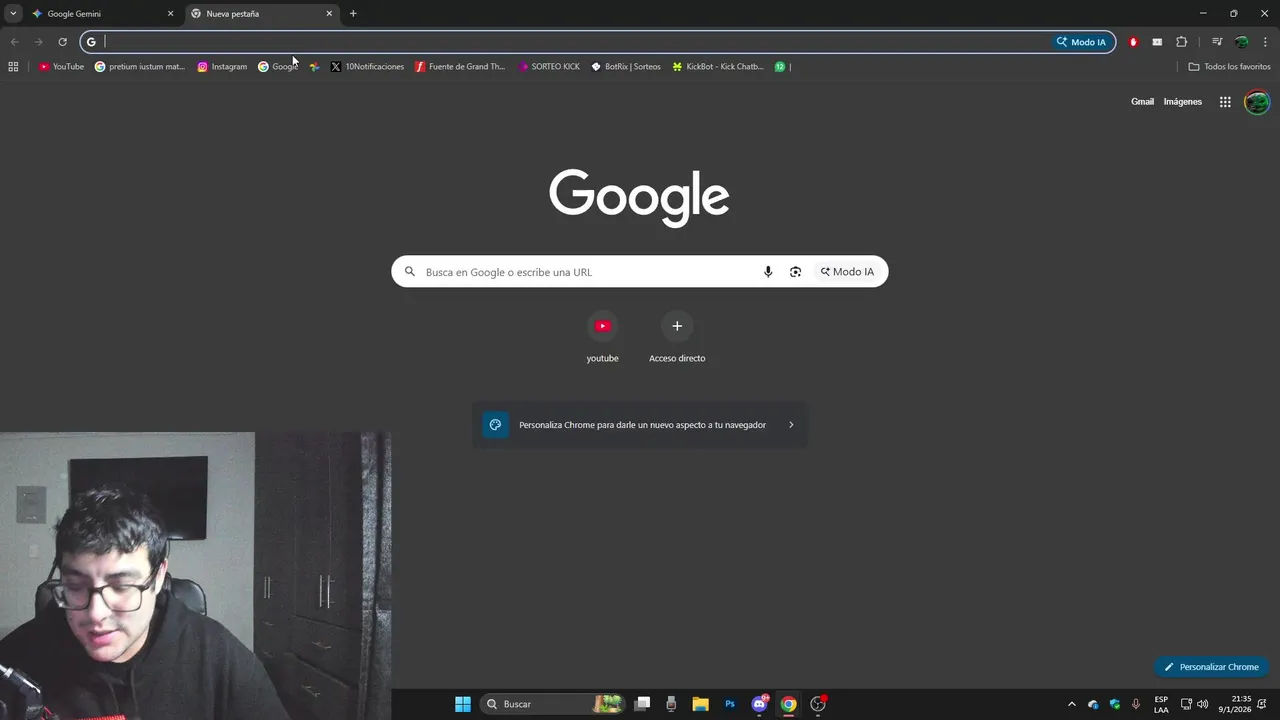Open File Explorer from taskbar
1280x720 pixels.
point(700,704)
